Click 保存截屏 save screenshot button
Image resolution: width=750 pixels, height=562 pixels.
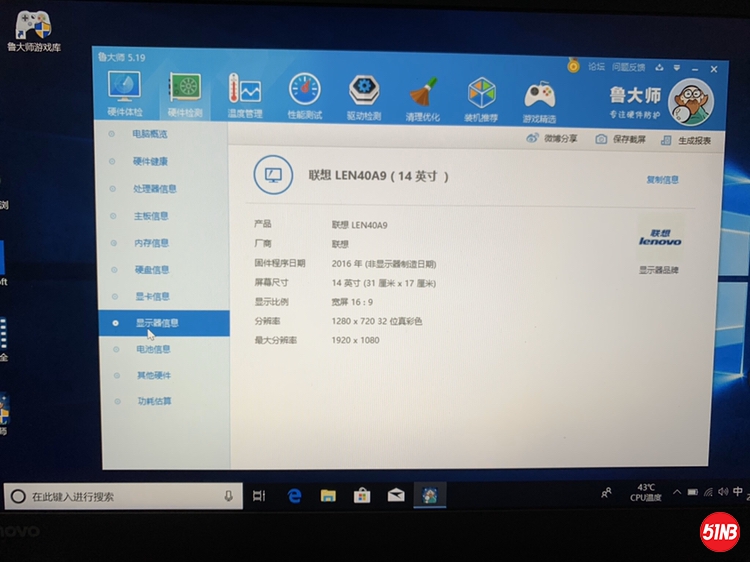(621, 139)
